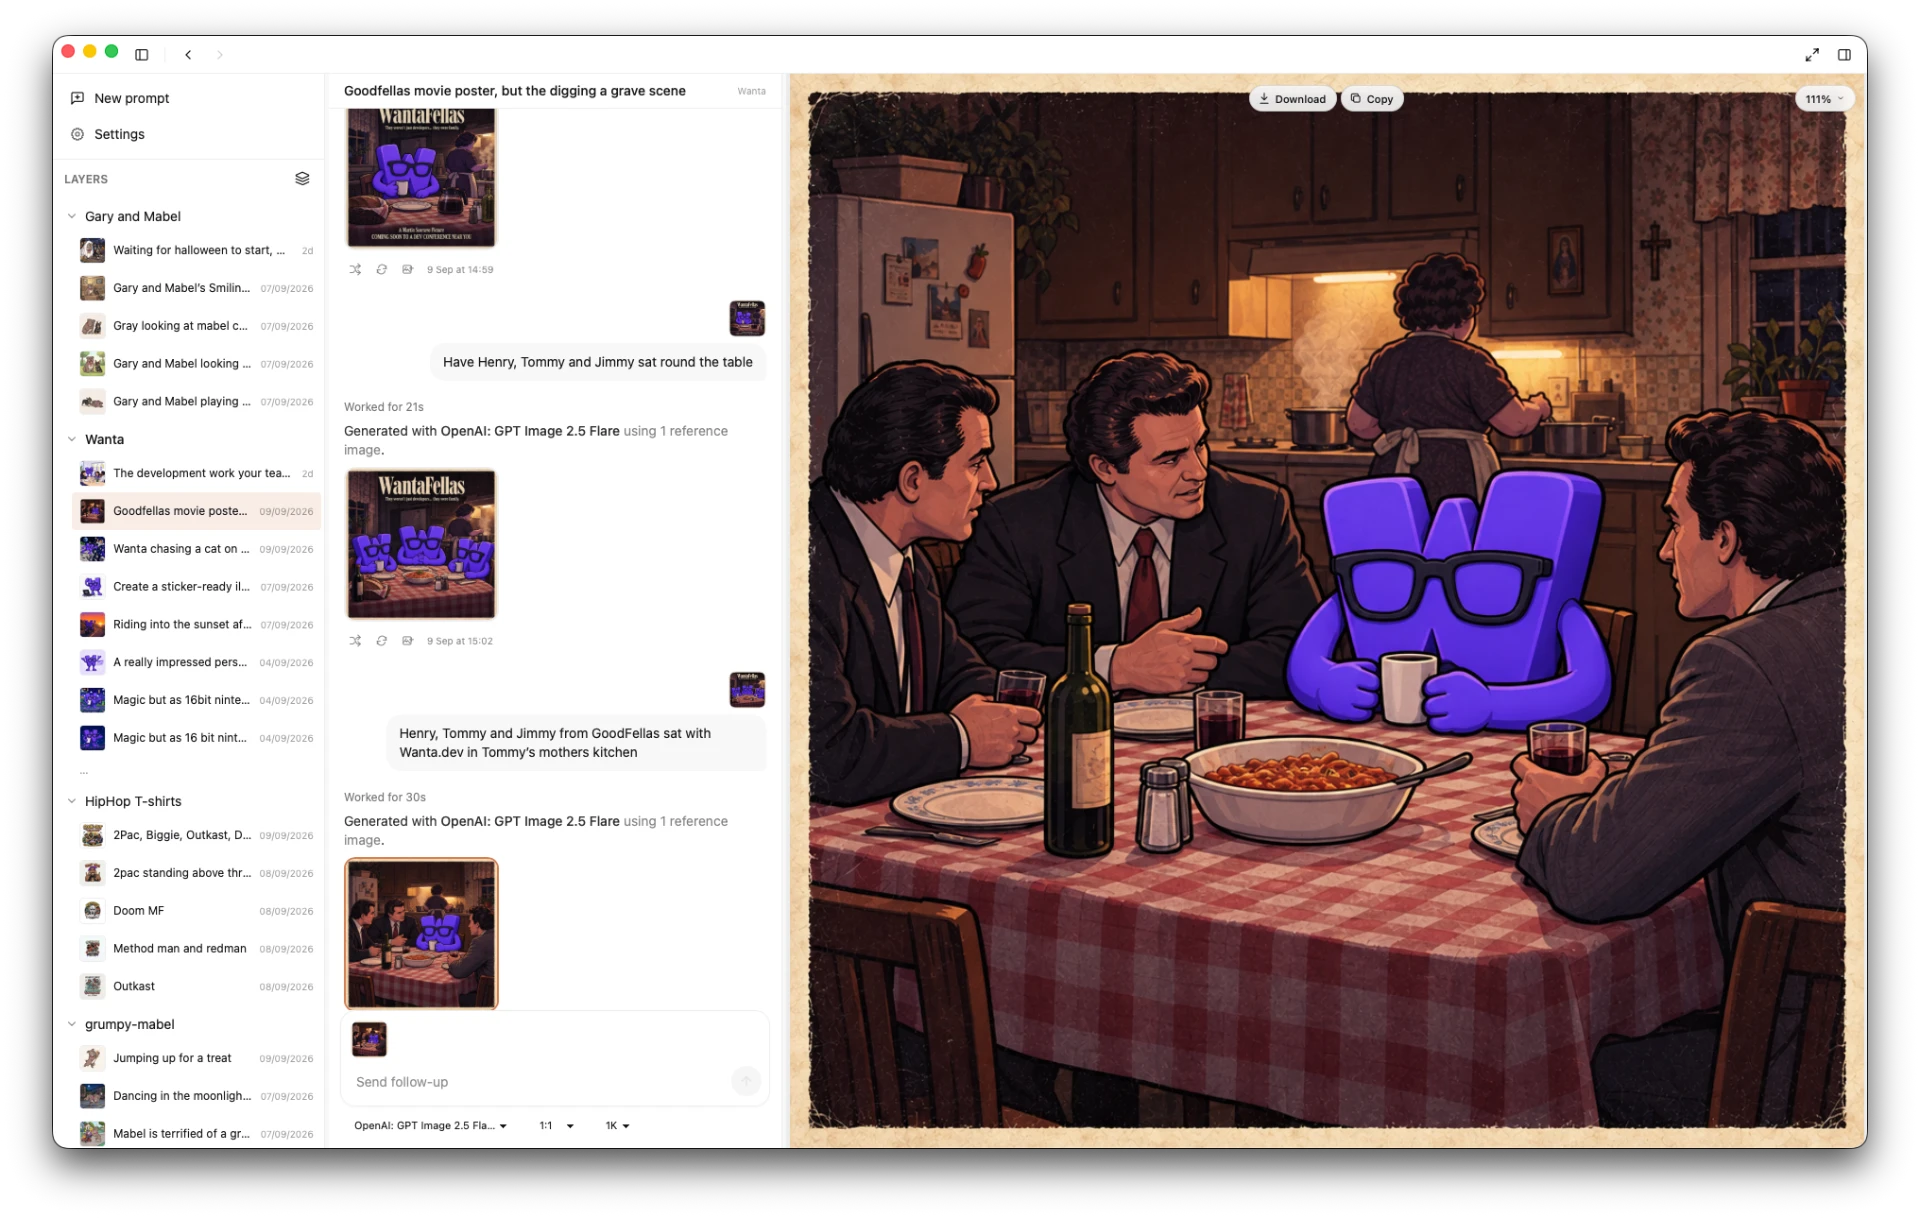Download the generated image
The height and width of the screenshot is (1218, 1920).
pos(1292,99)
